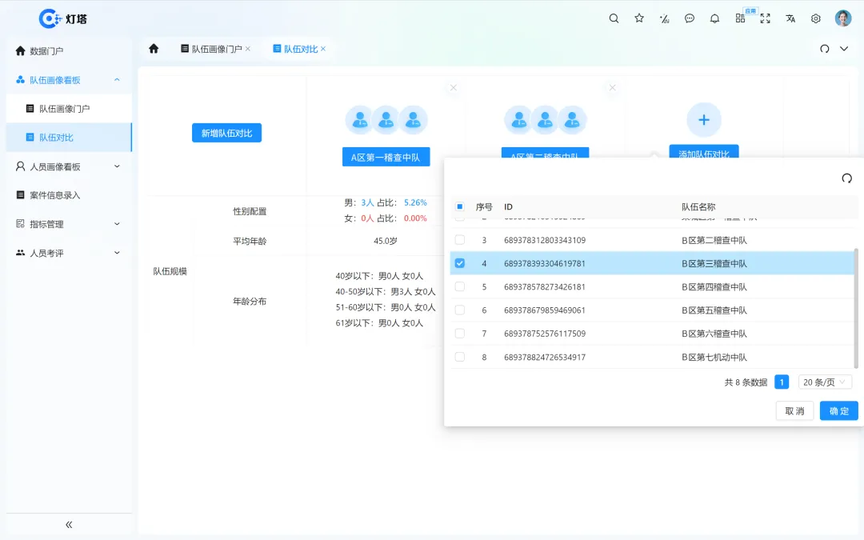Screen dimensions: 864x540
Task: Expand 指标管理 menu group
Action: [117, 224]
